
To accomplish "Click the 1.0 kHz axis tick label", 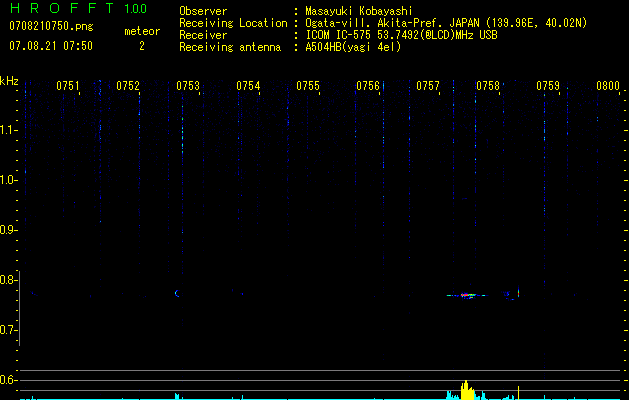I will pyautogui.click(x=8, y=180).
